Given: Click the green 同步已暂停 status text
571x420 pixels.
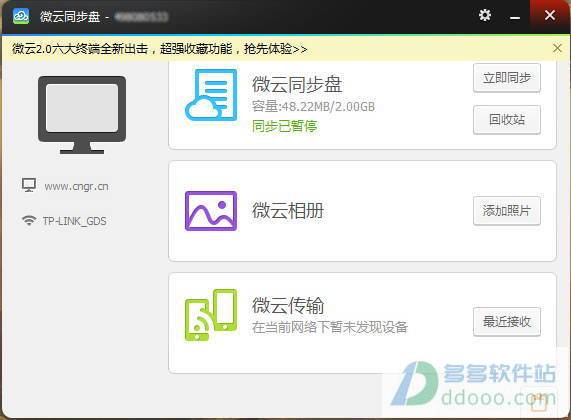Looking at the screenshot, I should 284,126.
